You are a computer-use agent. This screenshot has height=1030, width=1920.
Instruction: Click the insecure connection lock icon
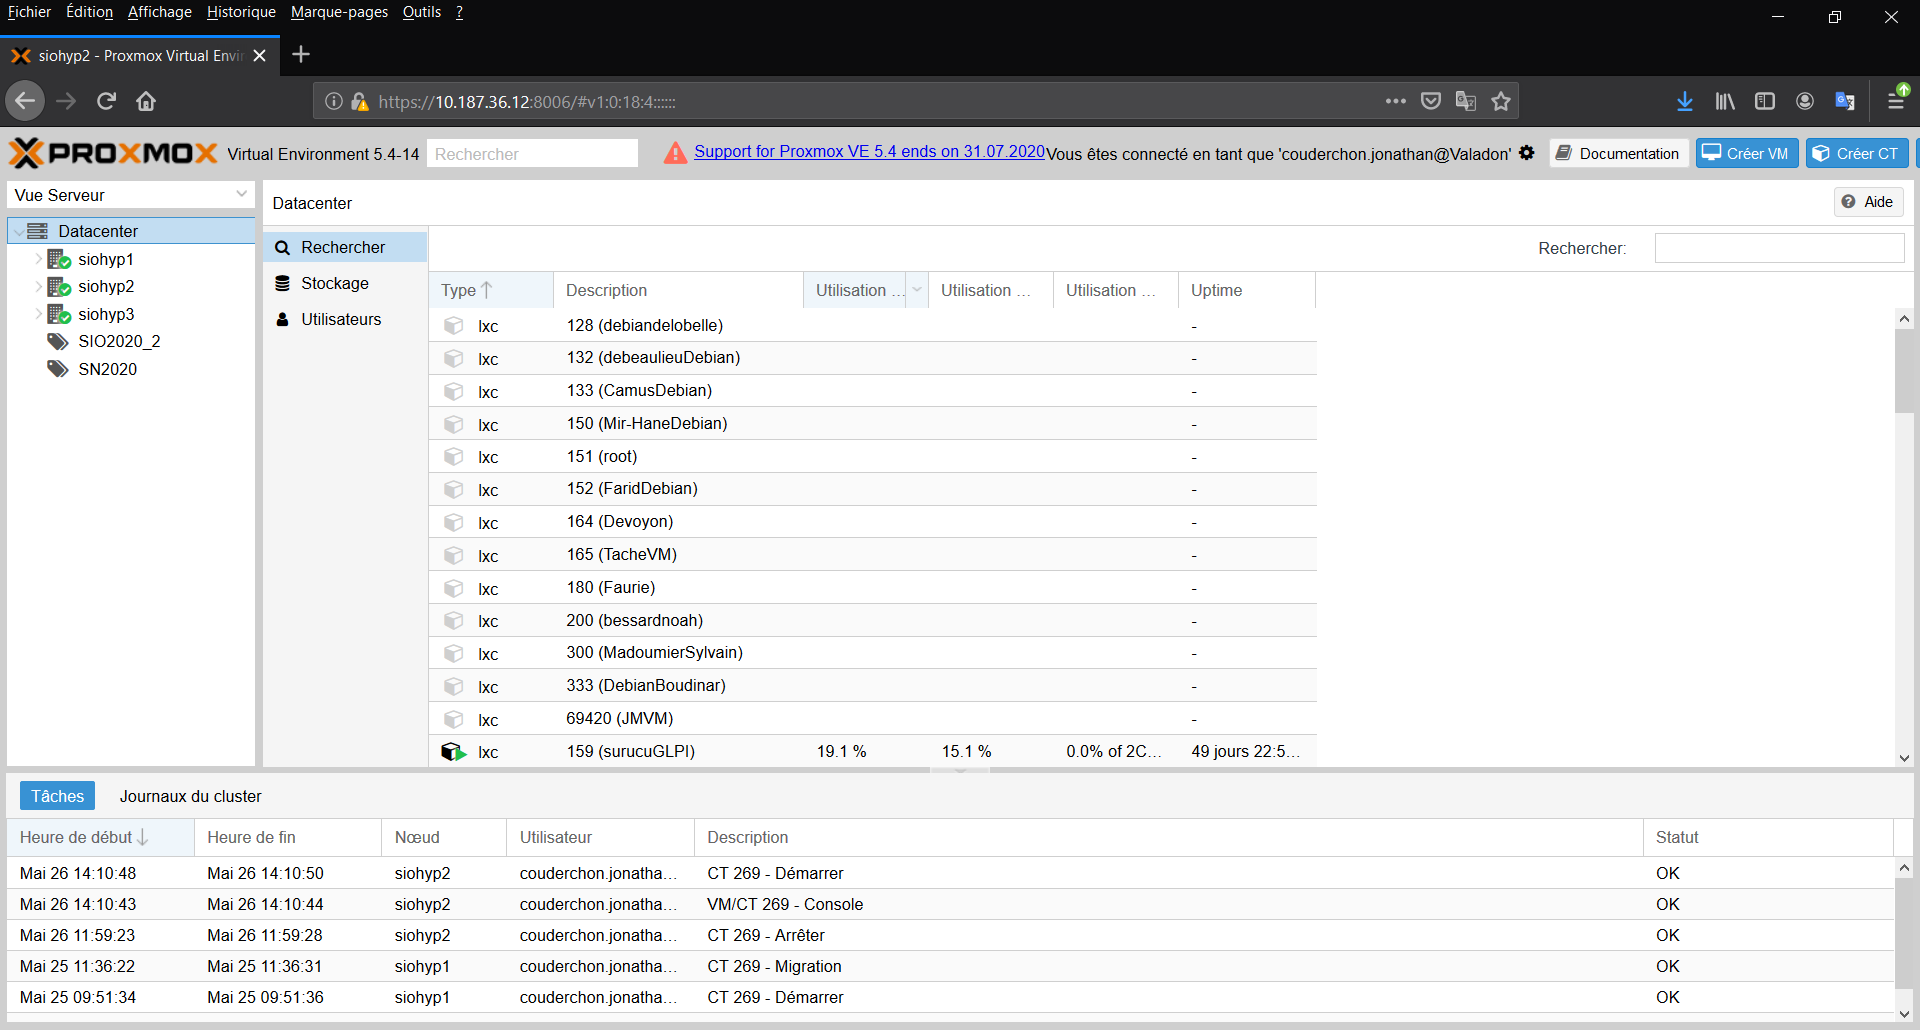click(359, 102)
